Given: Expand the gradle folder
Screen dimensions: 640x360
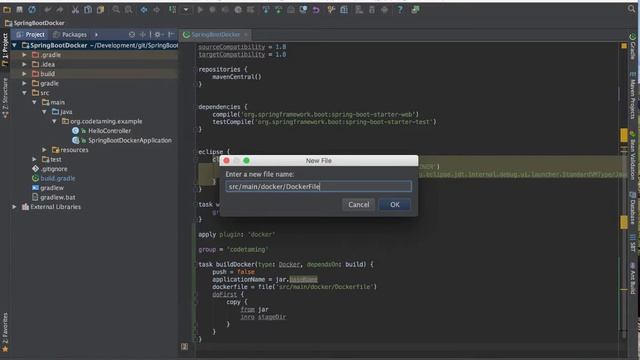Looking at the screenshot, I should (x=24, y=83).
